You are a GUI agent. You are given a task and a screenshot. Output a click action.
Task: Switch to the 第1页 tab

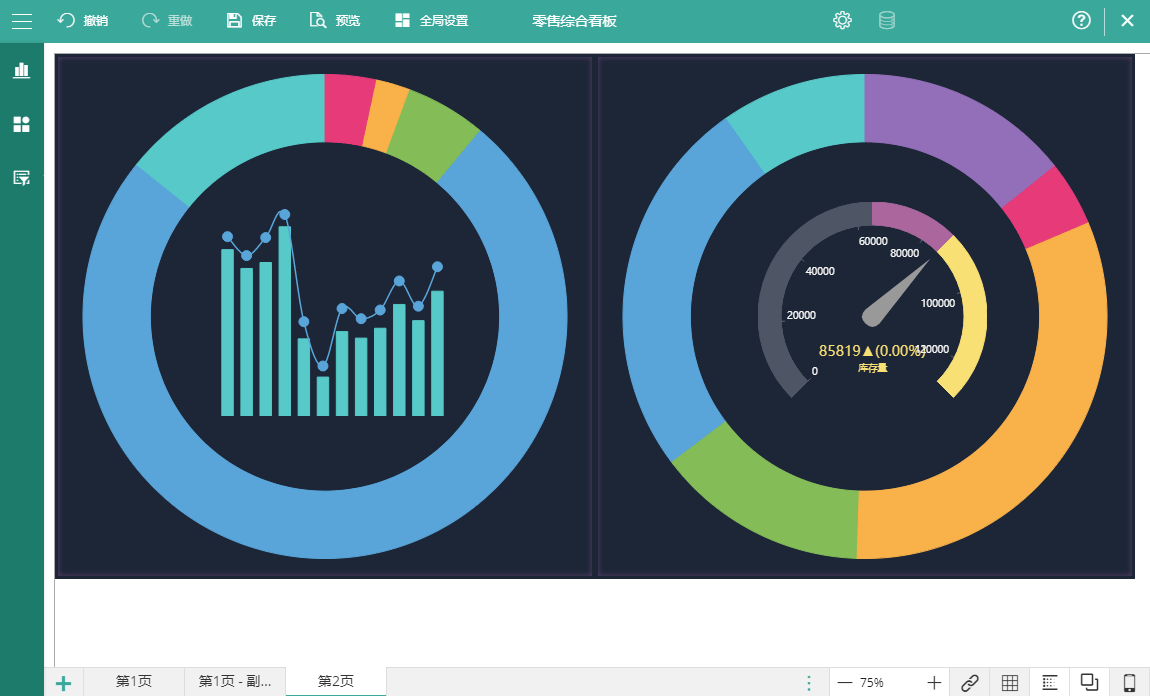tap(133, 681)
